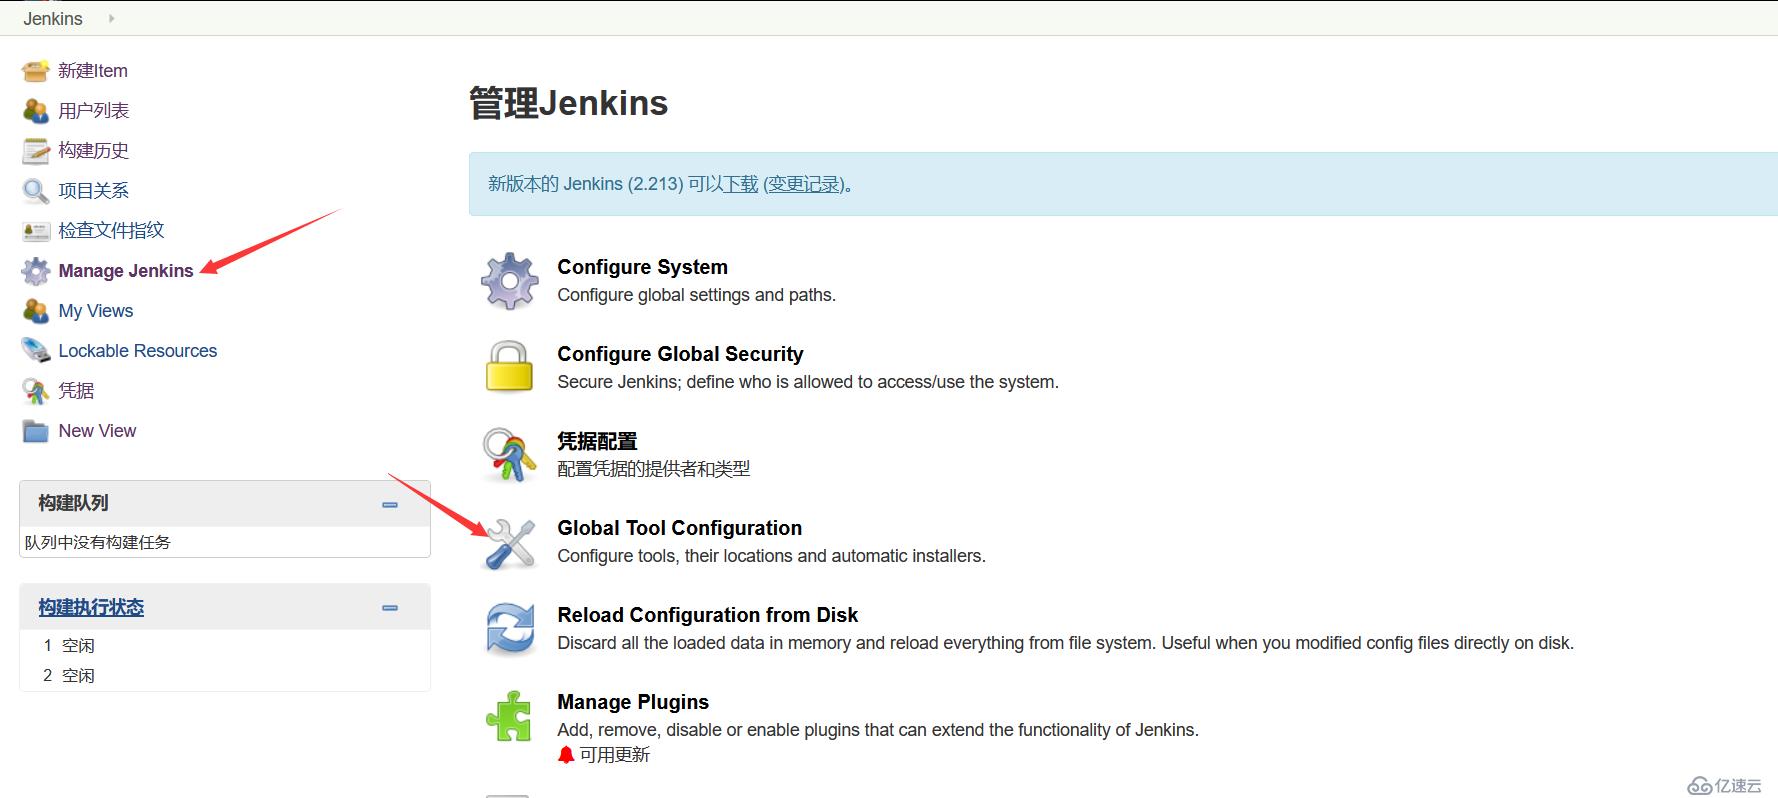
Task: Open the 变更记录 changelog link
Action: point(804,184)
